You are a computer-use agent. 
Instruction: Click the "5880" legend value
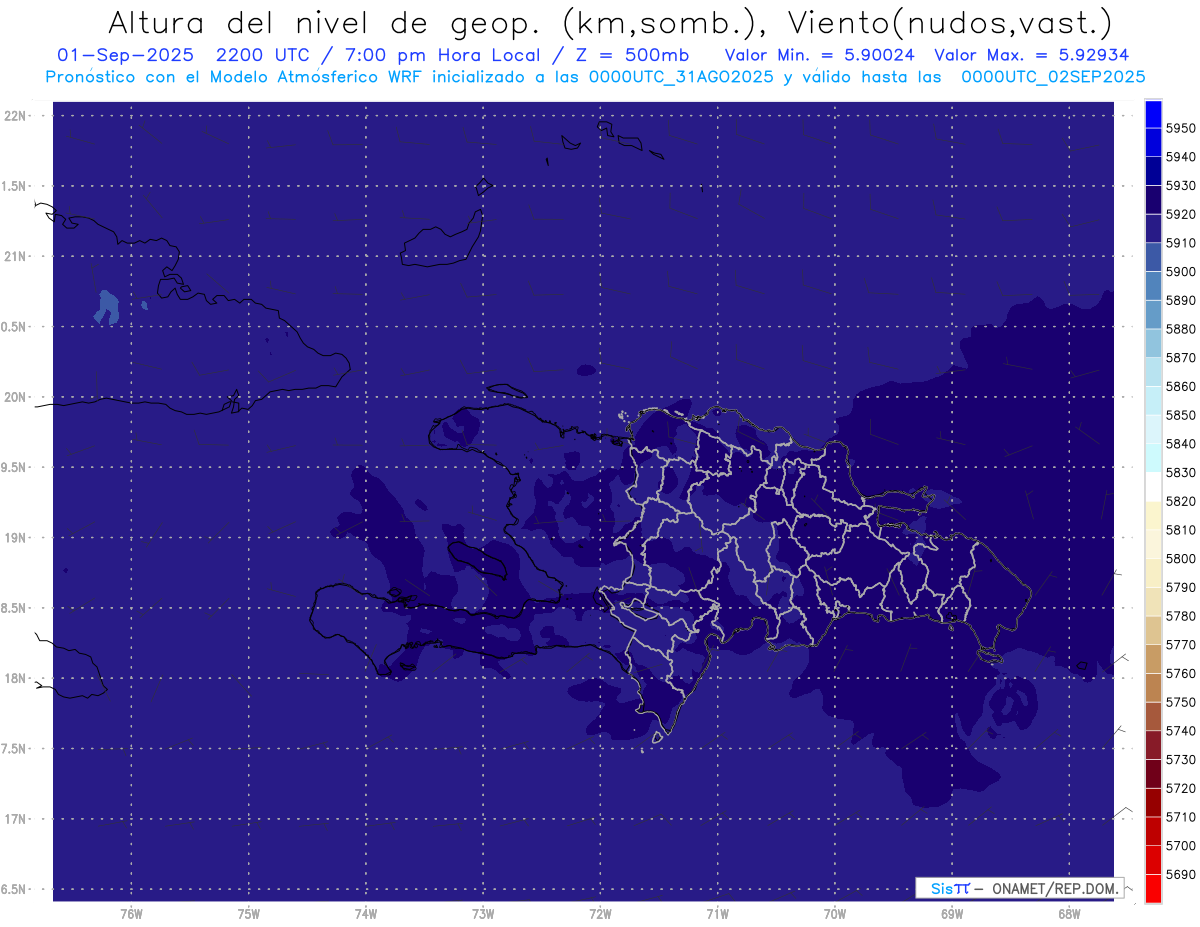(1180, 329)
